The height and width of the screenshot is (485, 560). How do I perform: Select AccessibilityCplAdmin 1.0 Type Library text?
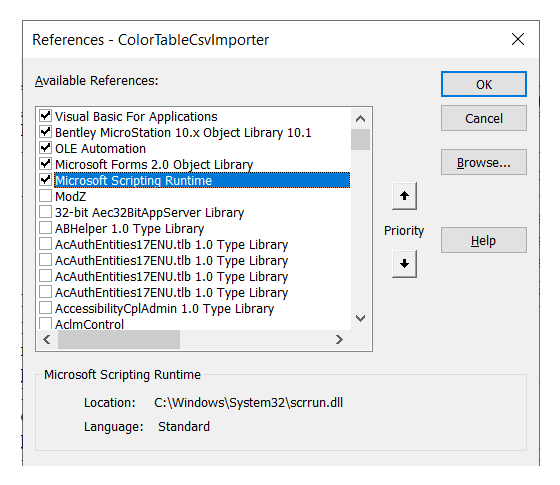(164, 309)
